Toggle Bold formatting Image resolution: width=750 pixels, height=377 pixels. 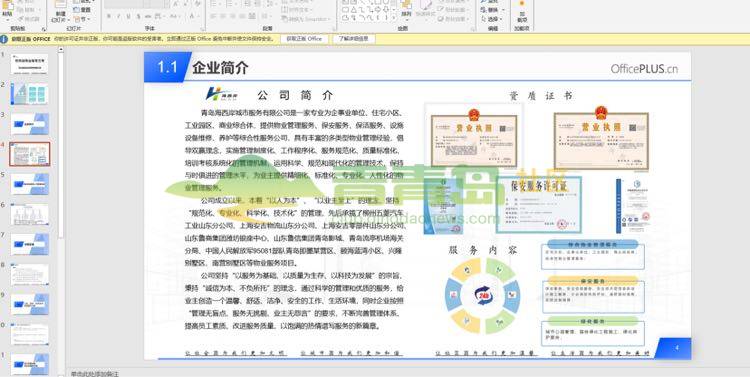coord(109,17)
